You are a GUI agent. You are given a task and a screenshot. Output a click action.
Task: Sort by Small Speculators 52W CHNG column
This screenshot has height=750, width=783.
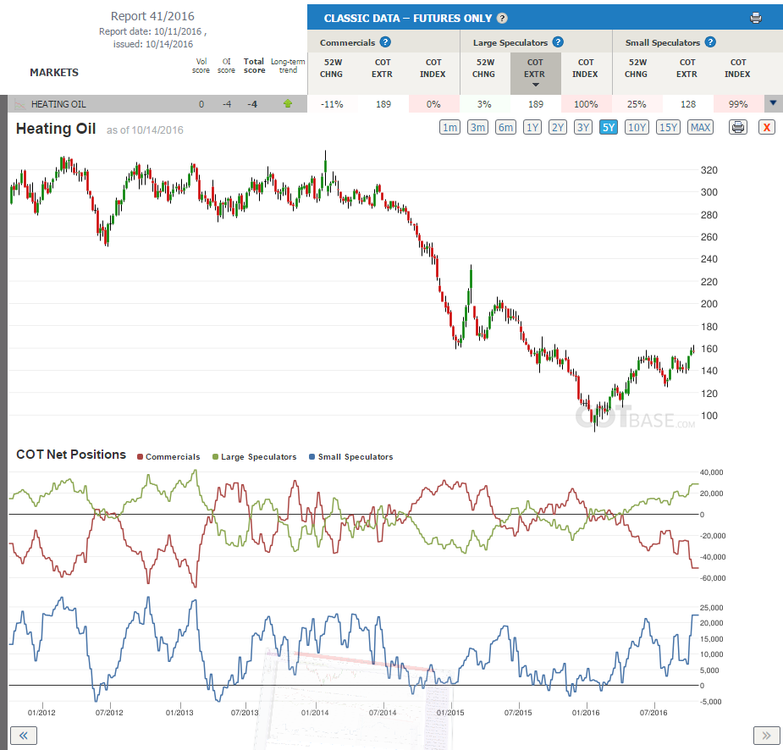pos(636,68)
